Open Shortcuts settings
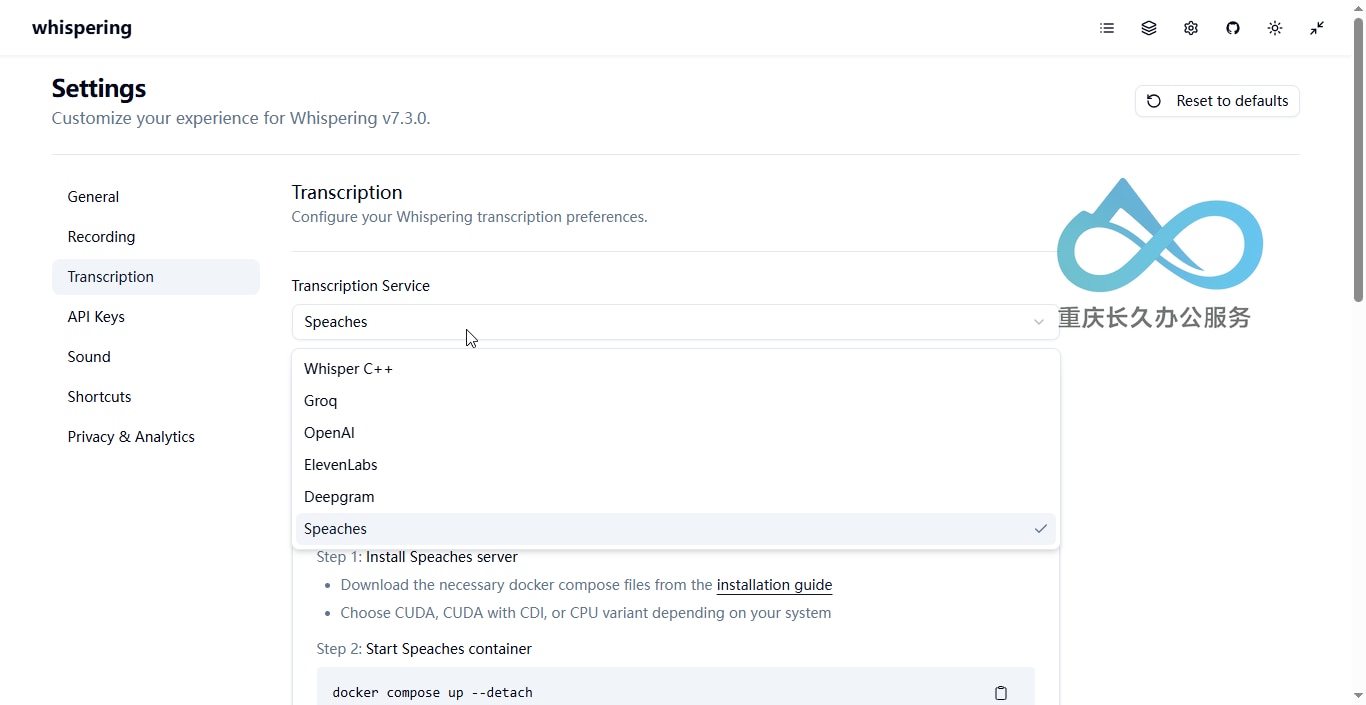This screenshot has width=1366, height=705. coord(156,397)
